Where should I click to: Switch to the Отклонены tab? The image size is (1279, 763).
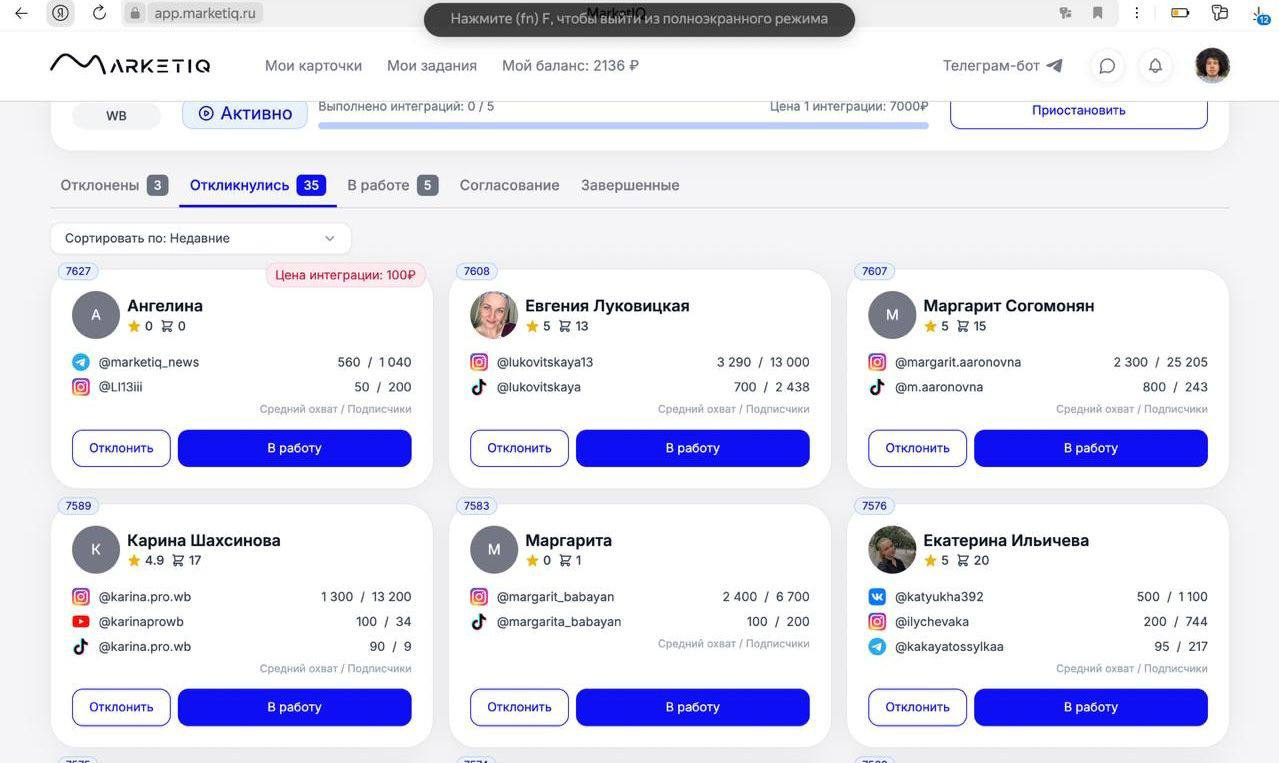point(114,185)
